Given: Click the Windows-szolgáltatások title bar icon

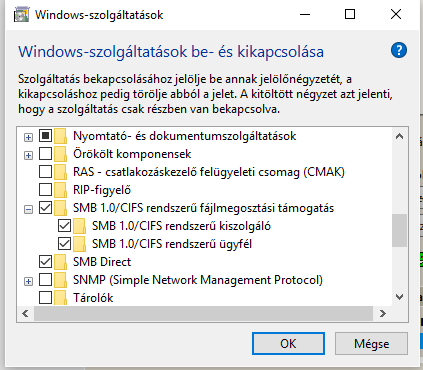Looking at the screenshot, I should coord(22,15).
